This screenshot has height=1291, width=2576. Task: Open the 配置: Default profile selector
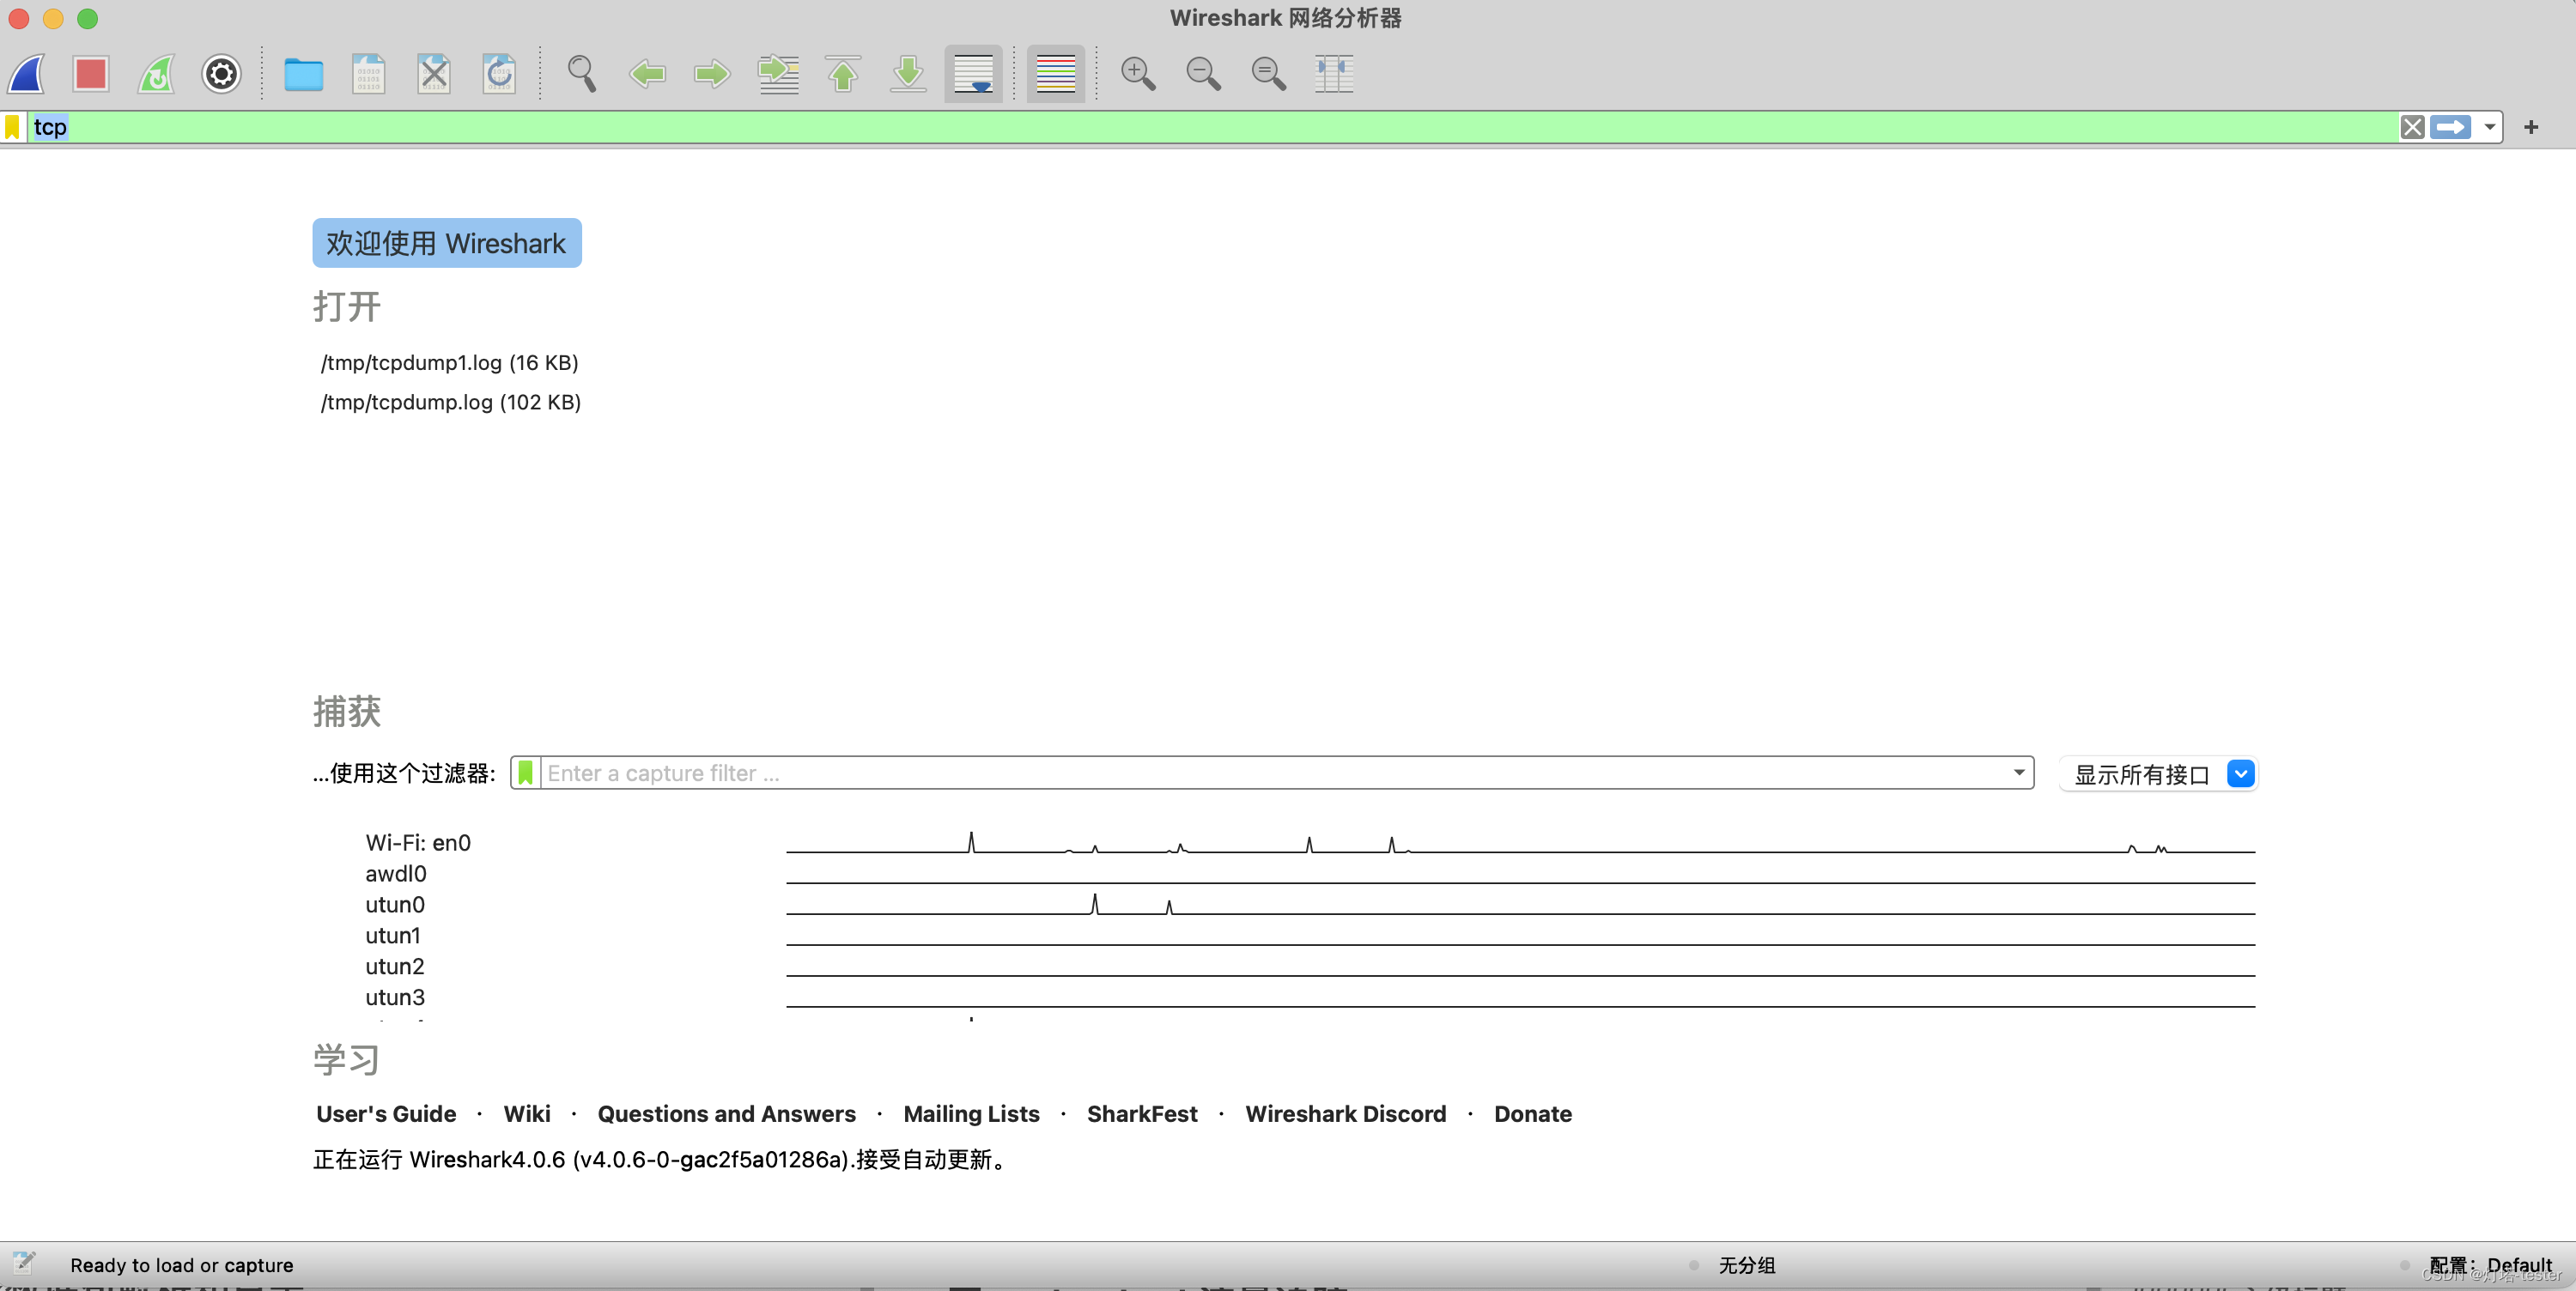coord(2490,1265)
